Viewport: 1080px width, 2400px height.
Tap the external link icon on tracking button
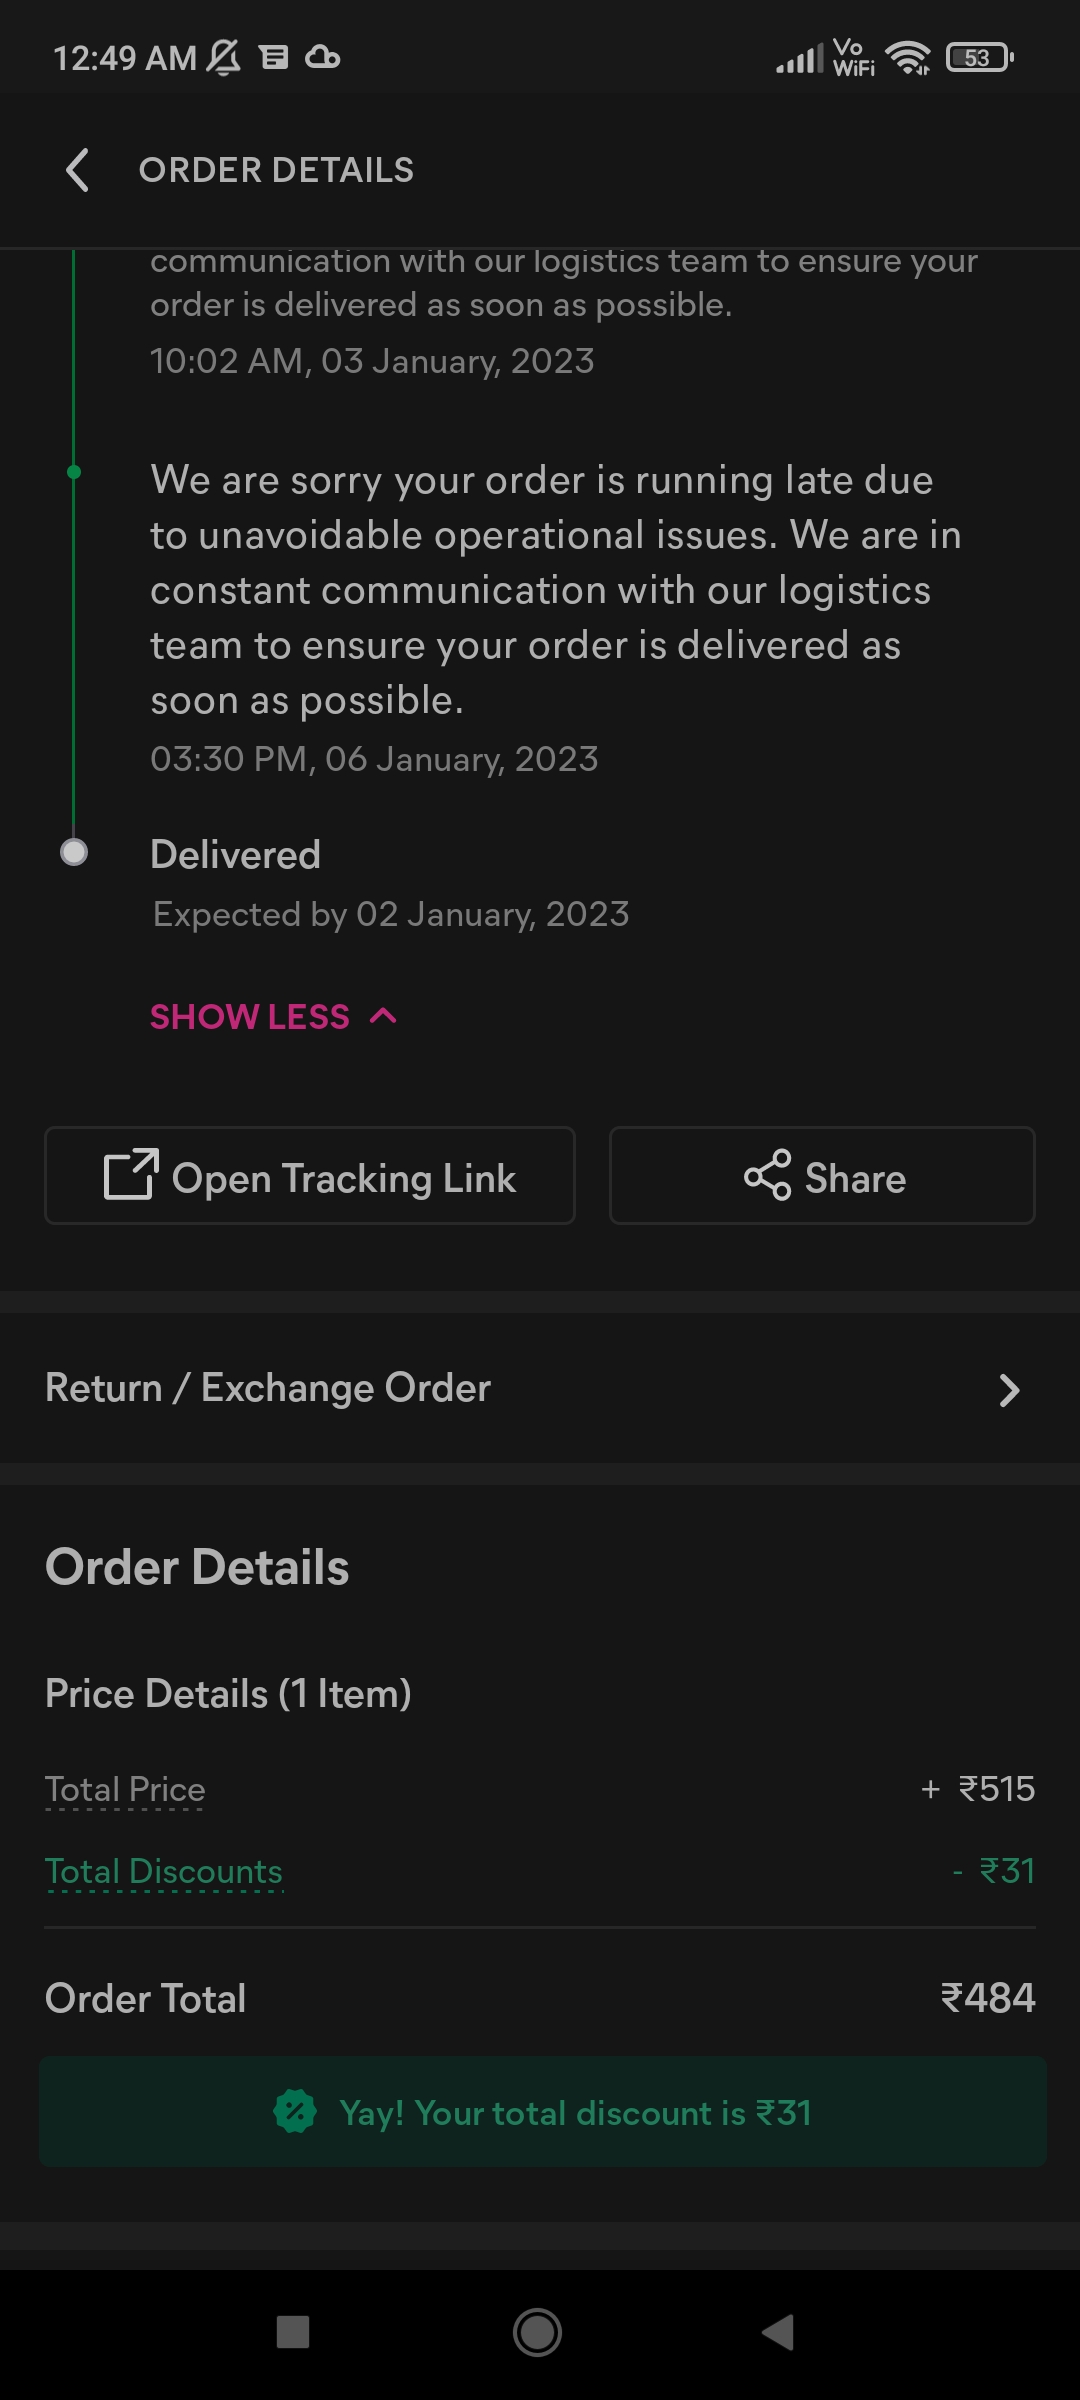tap(131, 1175)
